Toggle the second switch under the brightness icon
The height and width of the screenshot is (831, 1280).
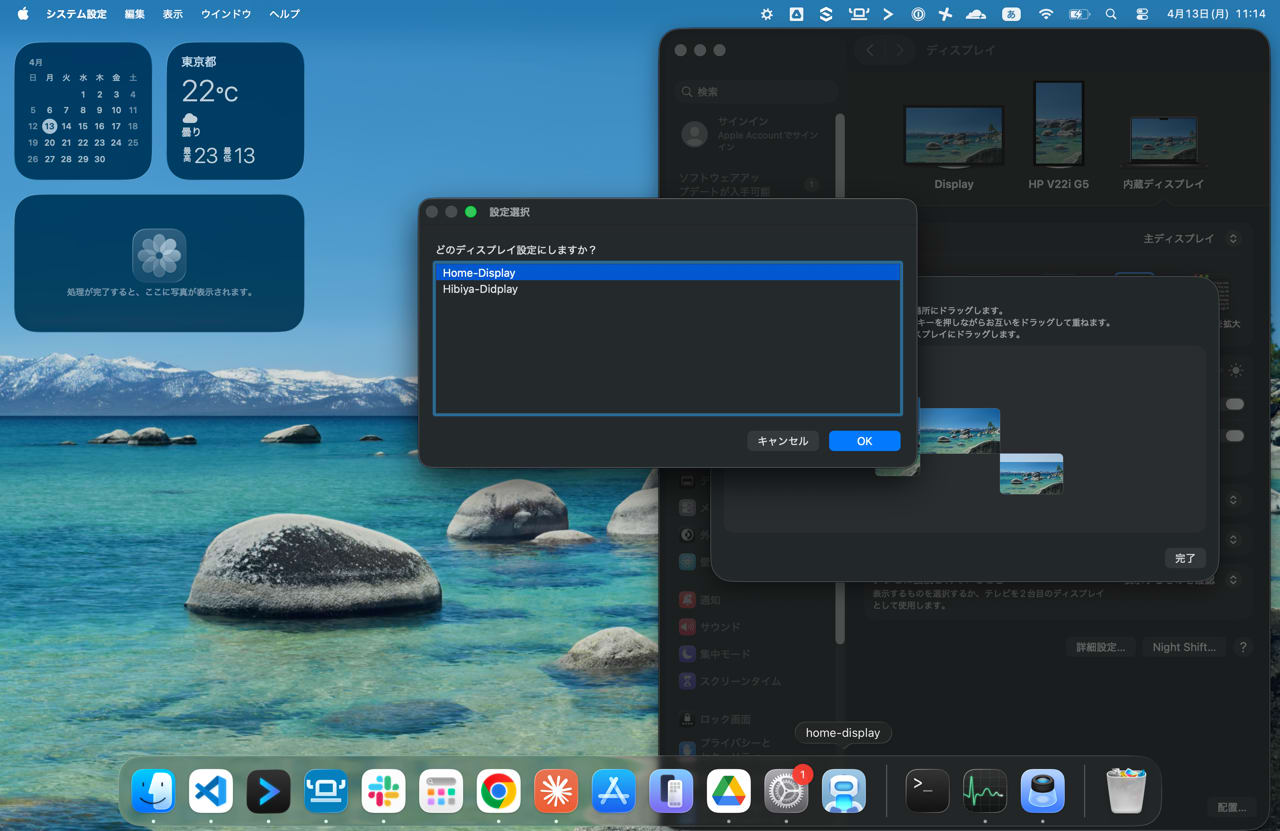[1235, 436]
